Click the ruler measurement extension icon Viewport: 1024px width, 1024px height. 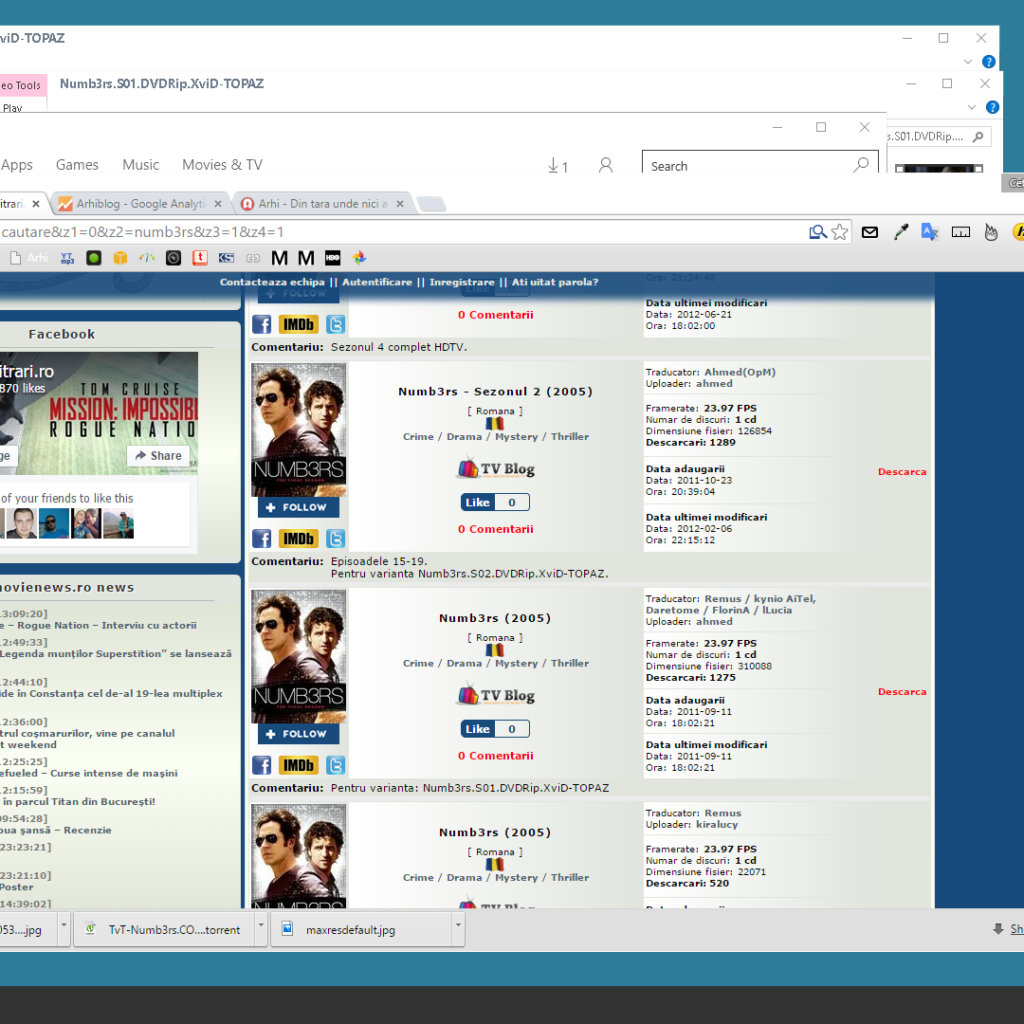pos(961,231)
